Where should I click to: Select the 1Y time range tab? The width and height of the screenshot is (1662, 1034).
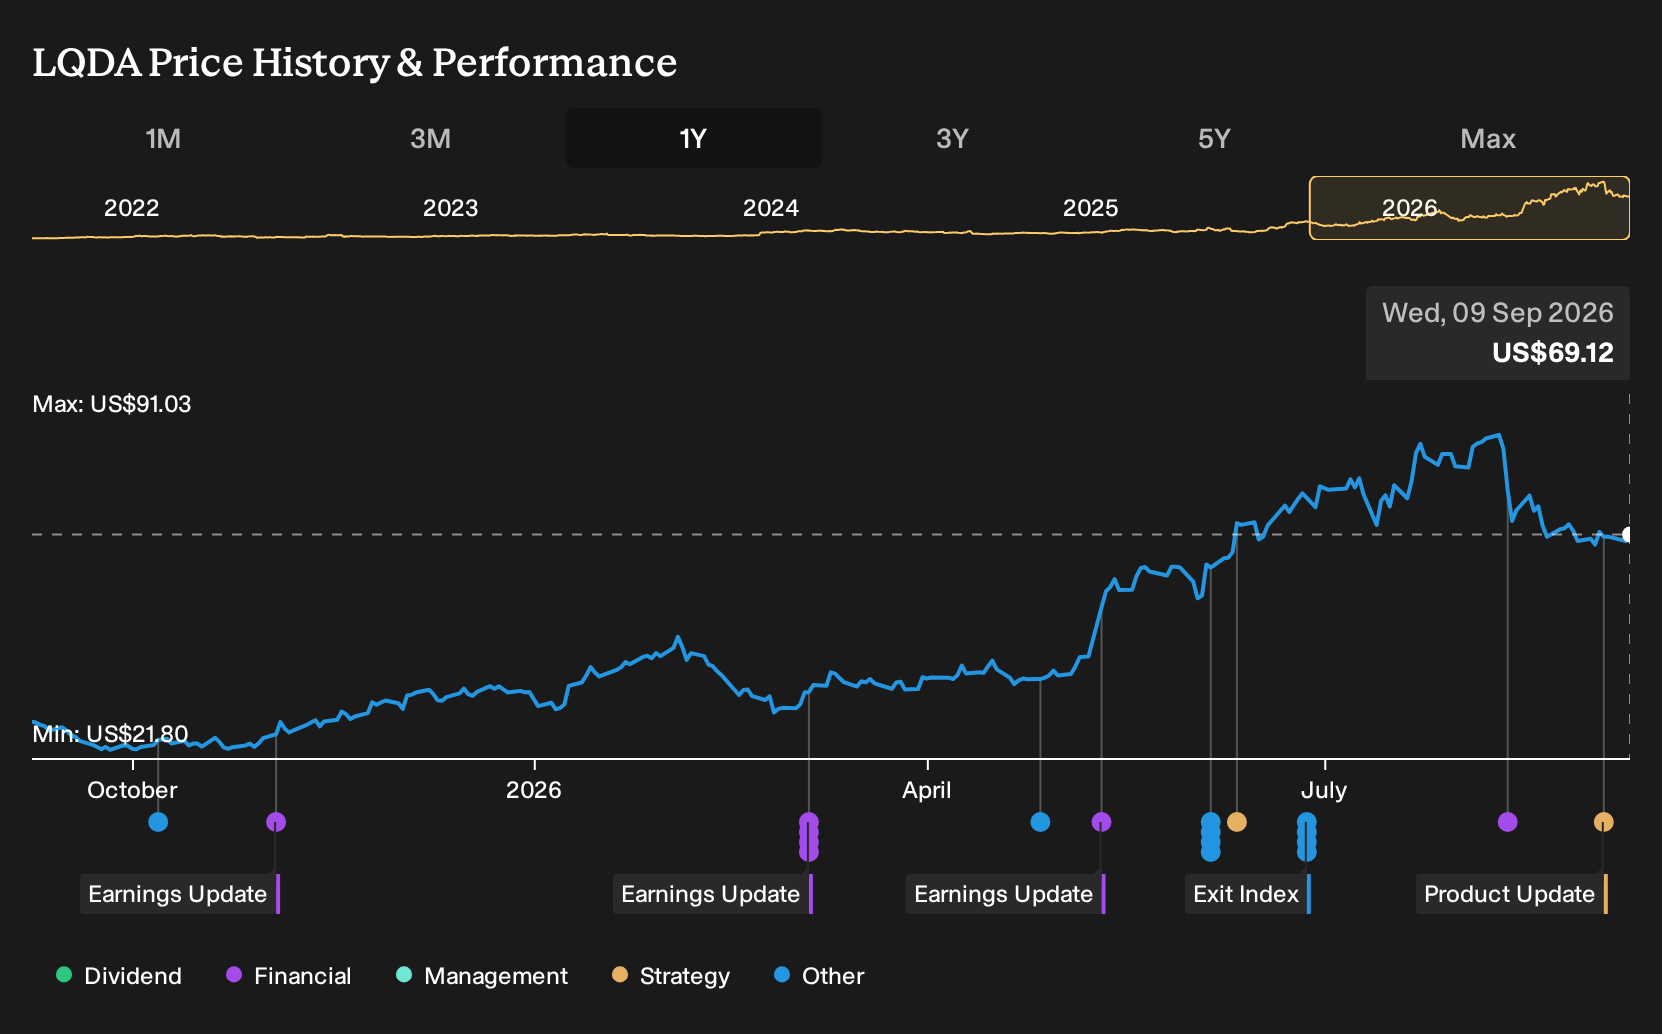click(x=694, y=138)
